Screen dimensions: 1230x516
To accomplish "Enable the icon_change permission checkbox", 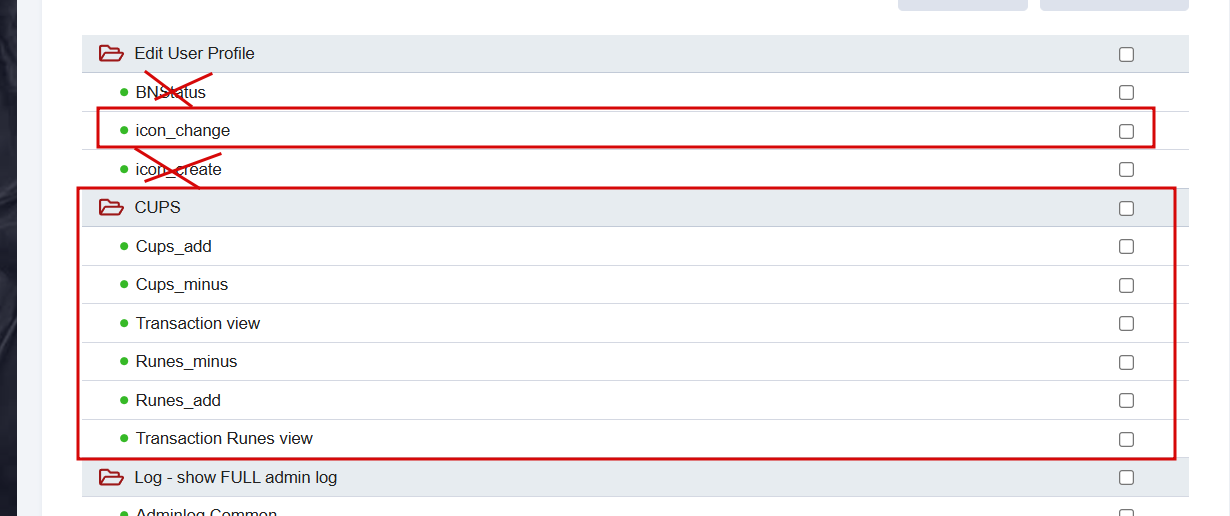I will [1126, 131].
